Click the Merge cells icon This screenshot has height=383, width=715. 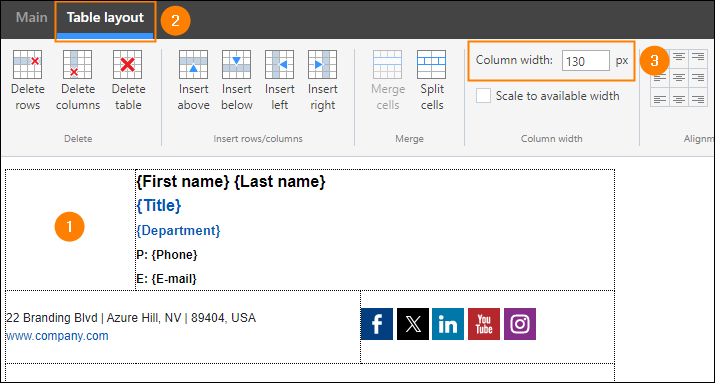[x=388, y=65]
